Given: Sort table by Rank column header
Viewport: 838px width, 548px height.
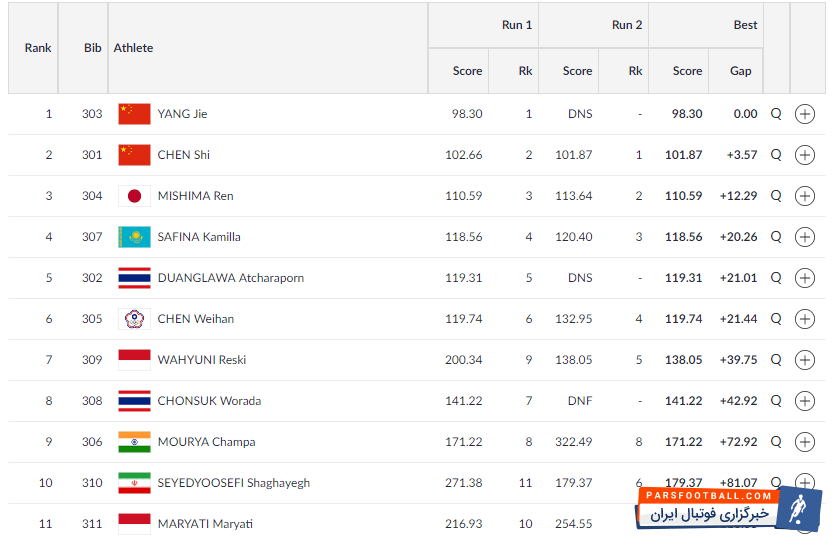Looking at the screenshot, I should pyautogui.click(x=38, y=48).
